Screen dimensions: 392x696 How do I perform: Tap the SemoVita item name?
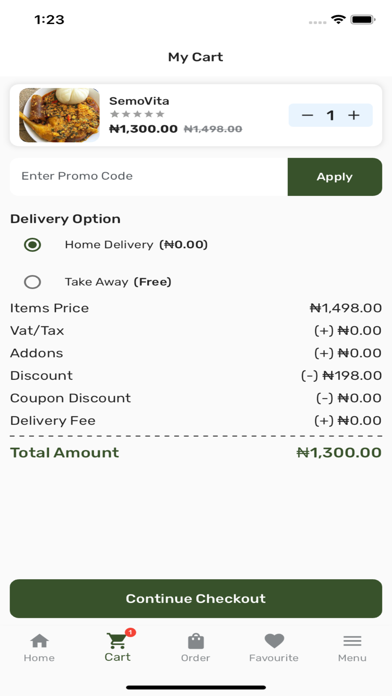tap(139, 101)
